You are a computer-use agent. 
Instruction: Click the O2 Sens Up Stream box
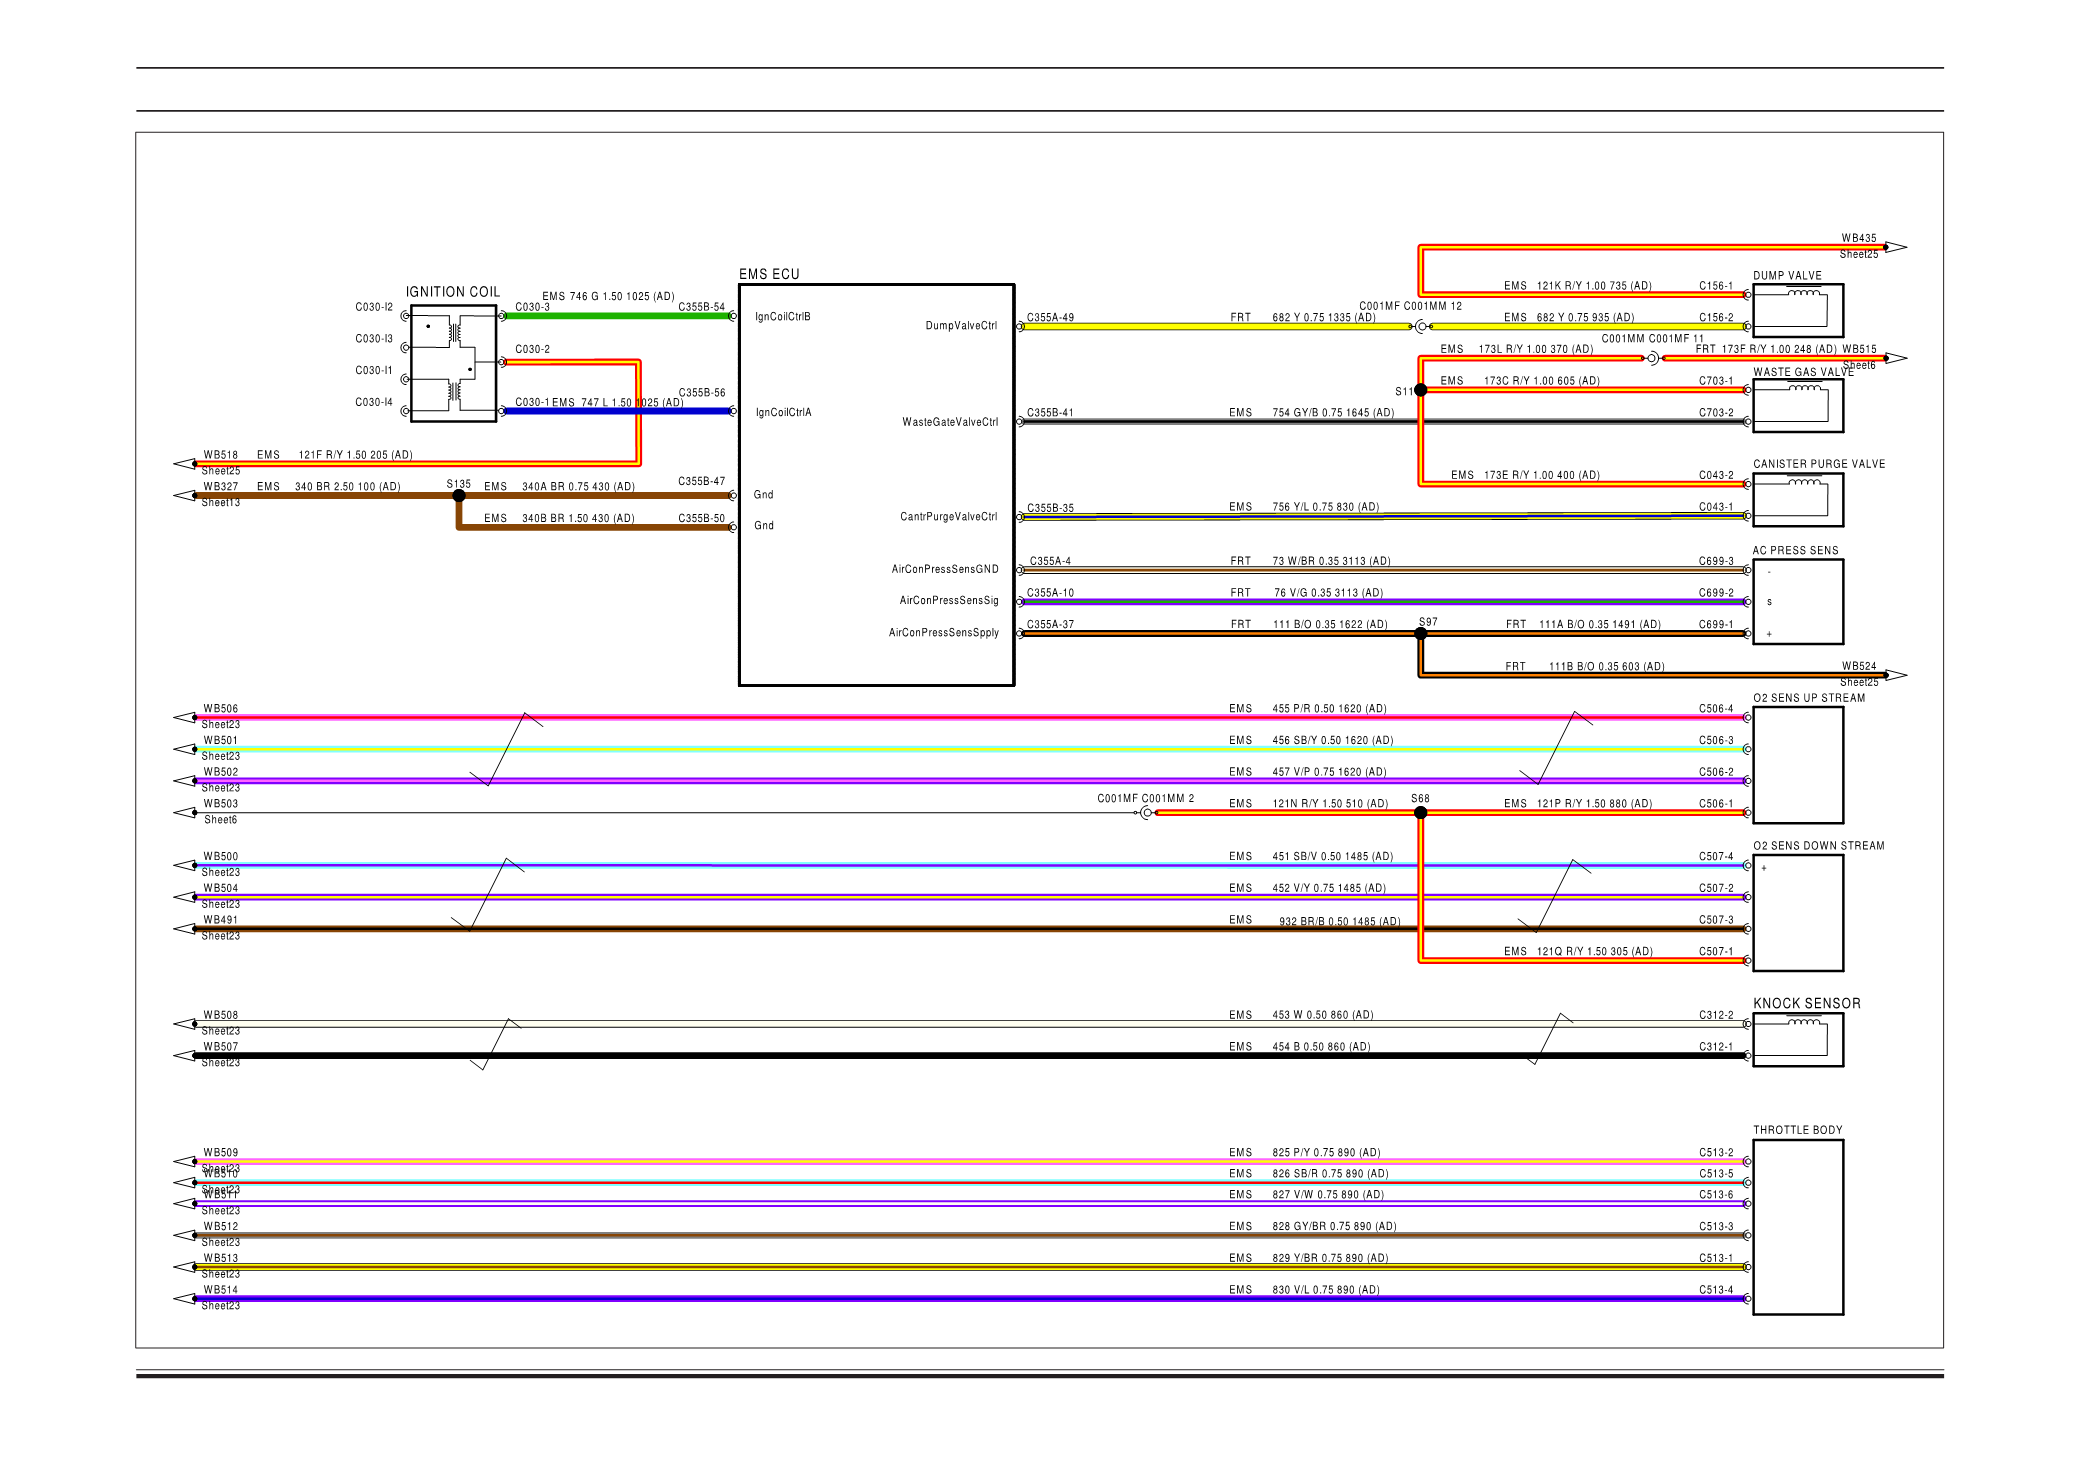[1797, 765]
